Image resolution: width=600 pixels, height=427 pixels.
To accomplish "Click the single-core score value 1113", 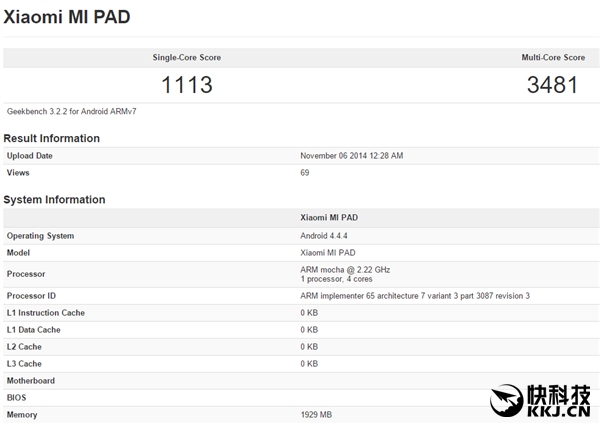I will 187,85.
